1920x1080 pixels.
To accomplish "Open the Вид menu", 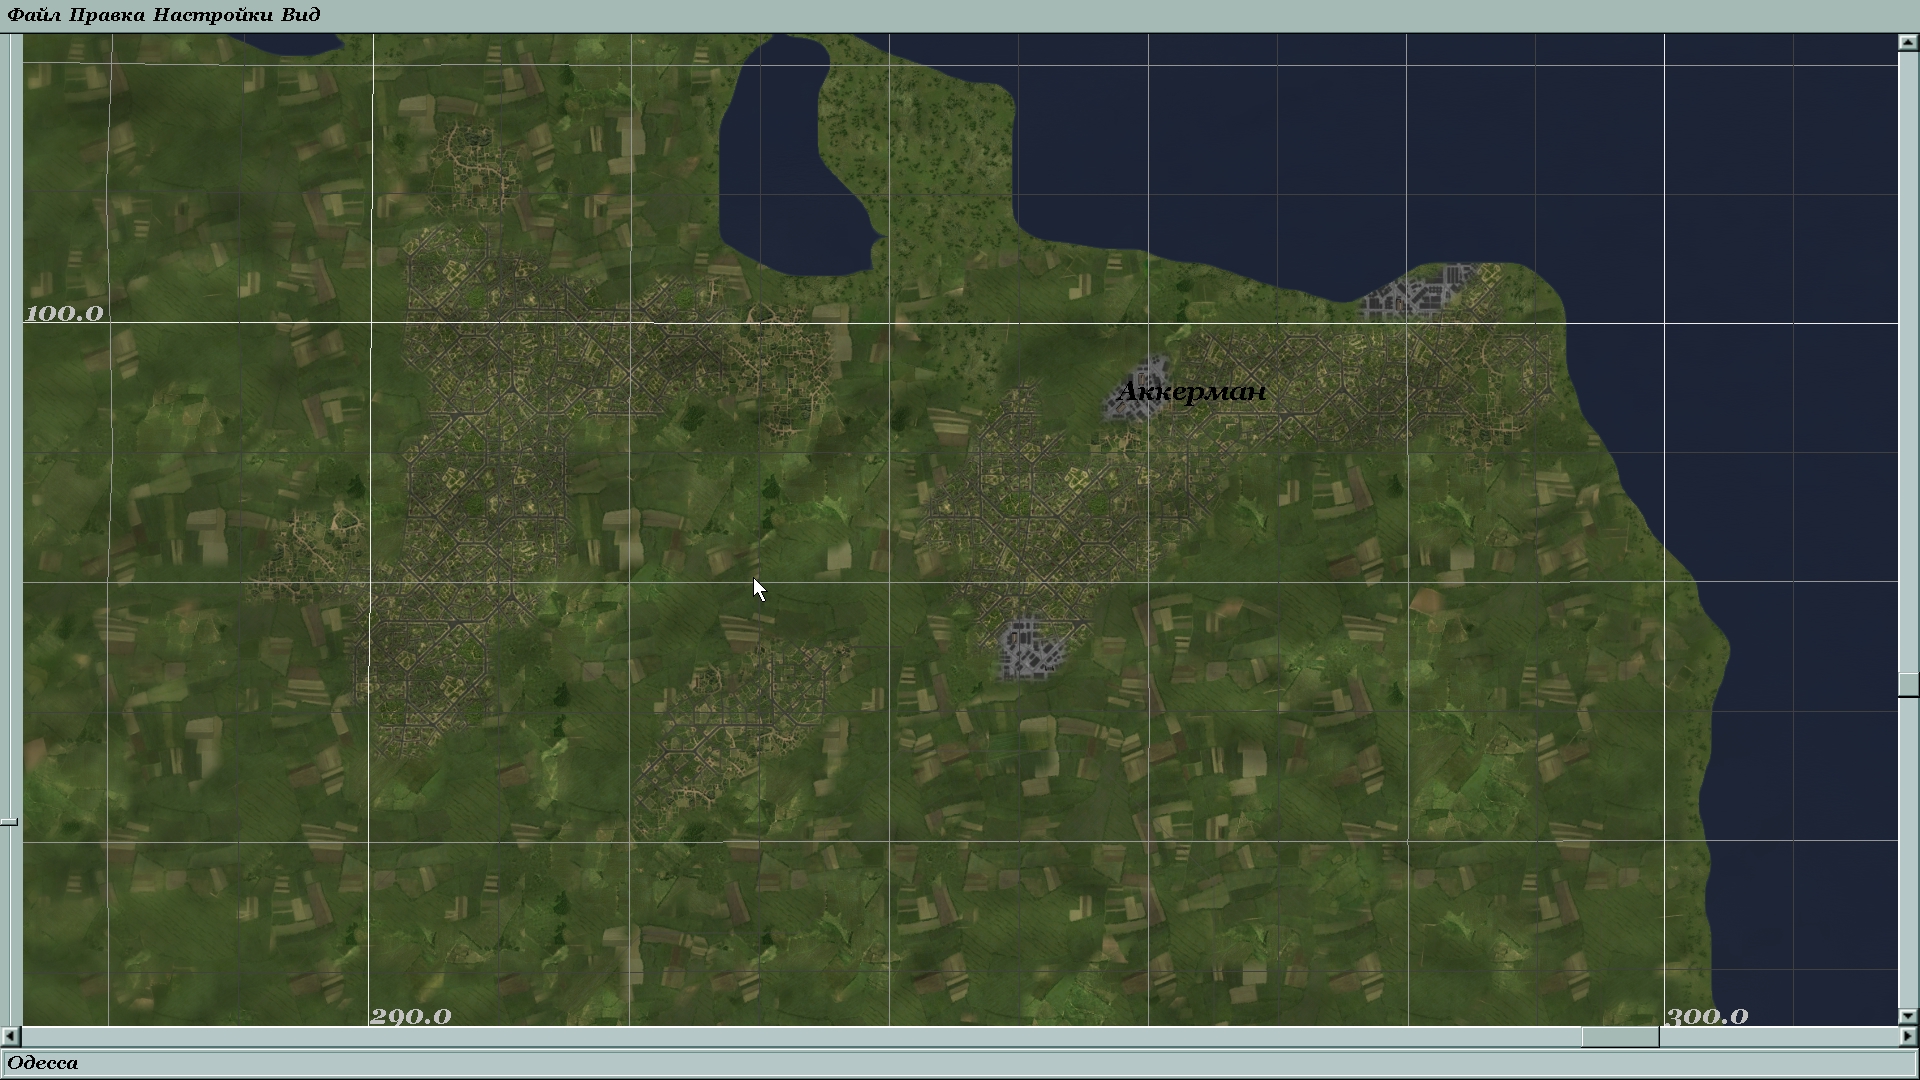I will tap(300, 15).
